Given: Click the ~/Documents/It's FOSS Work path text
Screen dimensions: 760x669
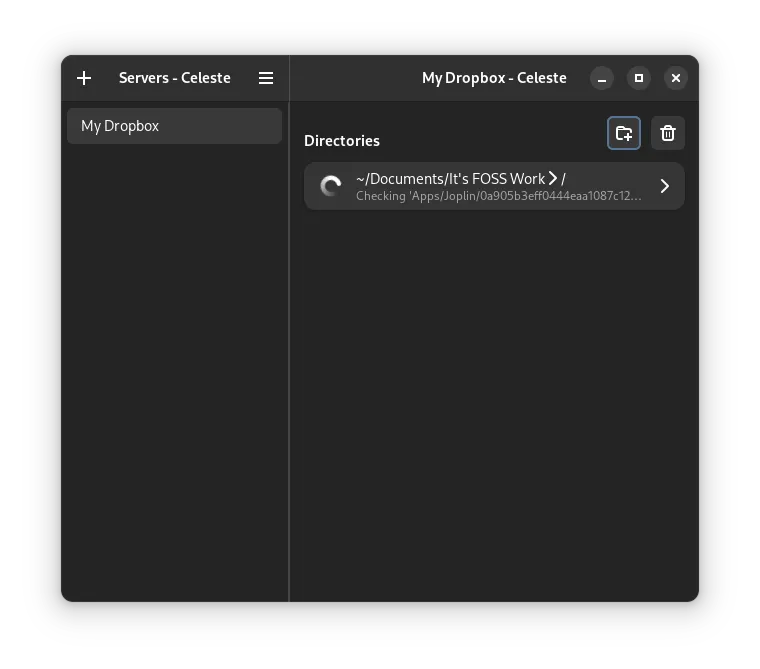Looking at the screenshot, I should [450, 179].
